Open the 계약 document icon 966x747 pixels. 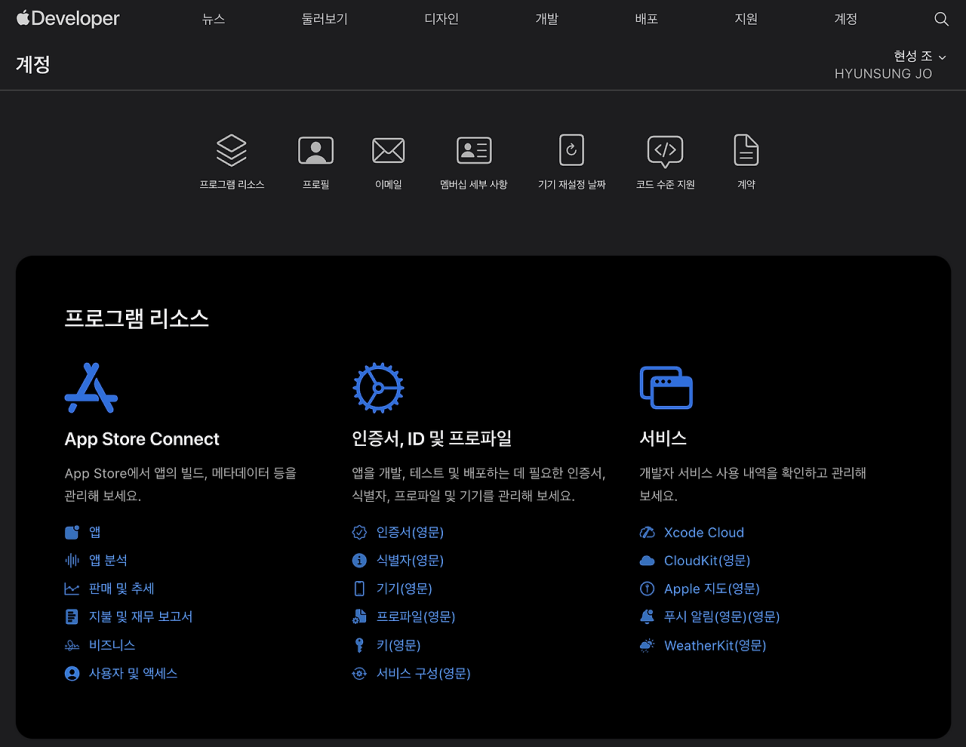coord(746,150)
